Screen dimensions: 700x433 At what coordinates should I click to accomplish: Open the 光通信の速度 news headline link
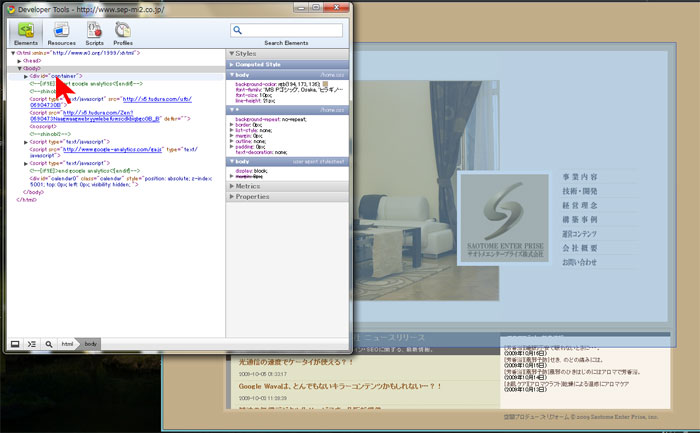[296, 362]
